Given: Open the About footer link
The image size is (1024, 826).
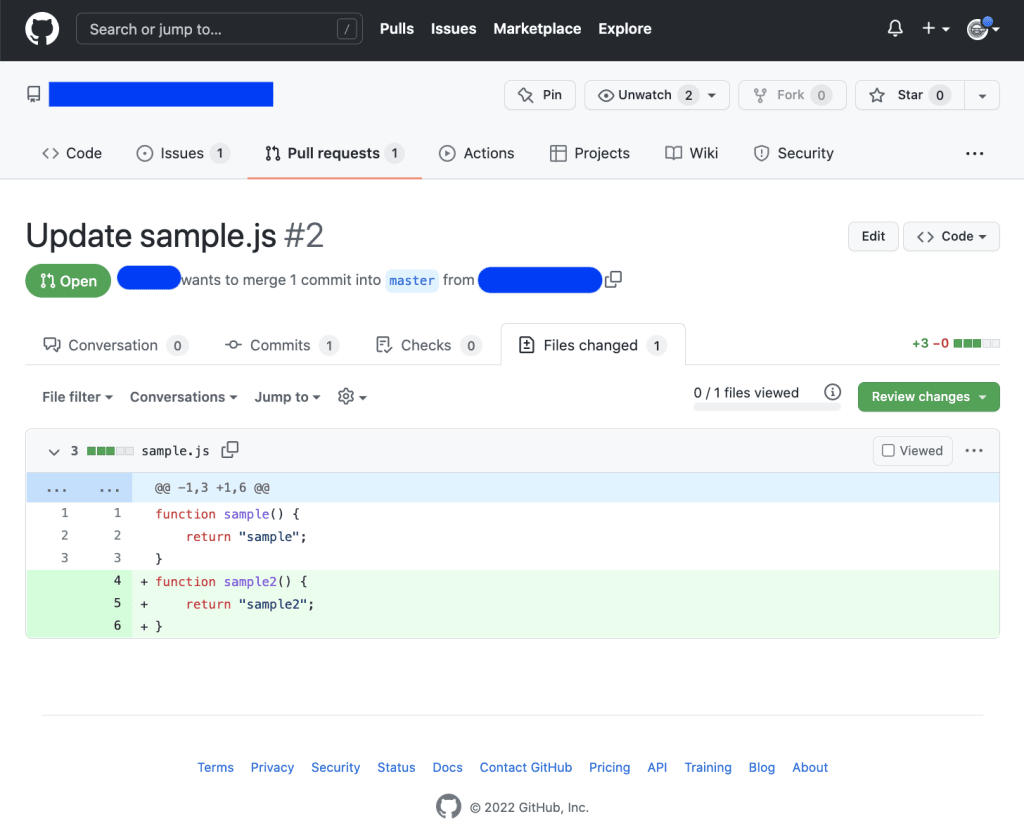Looking at the screenshot, I should pyautogui.click(x=810, y=767).
